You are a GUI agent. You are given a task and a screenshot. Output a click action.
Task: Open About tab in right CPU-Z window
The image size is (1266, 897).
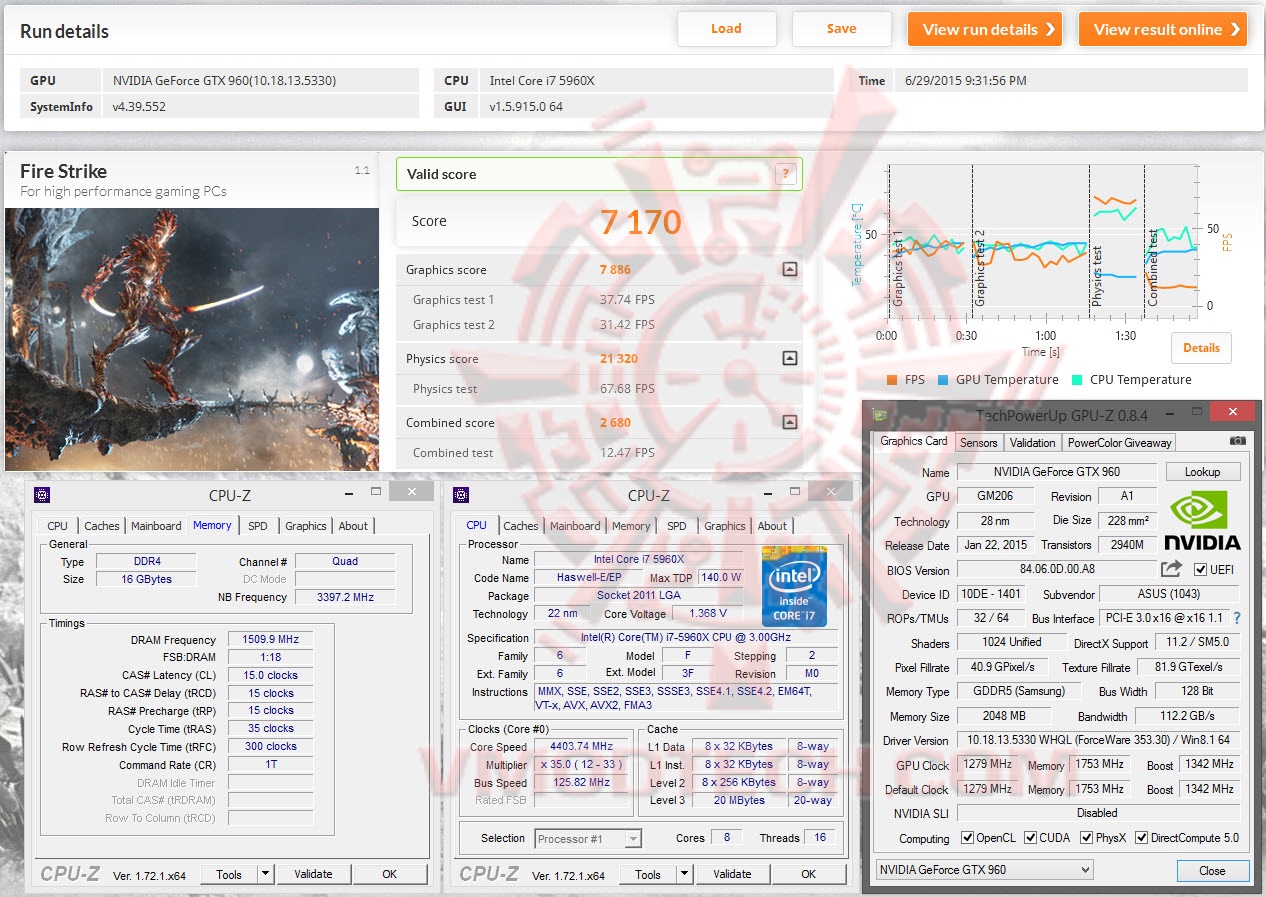point(772,526)
